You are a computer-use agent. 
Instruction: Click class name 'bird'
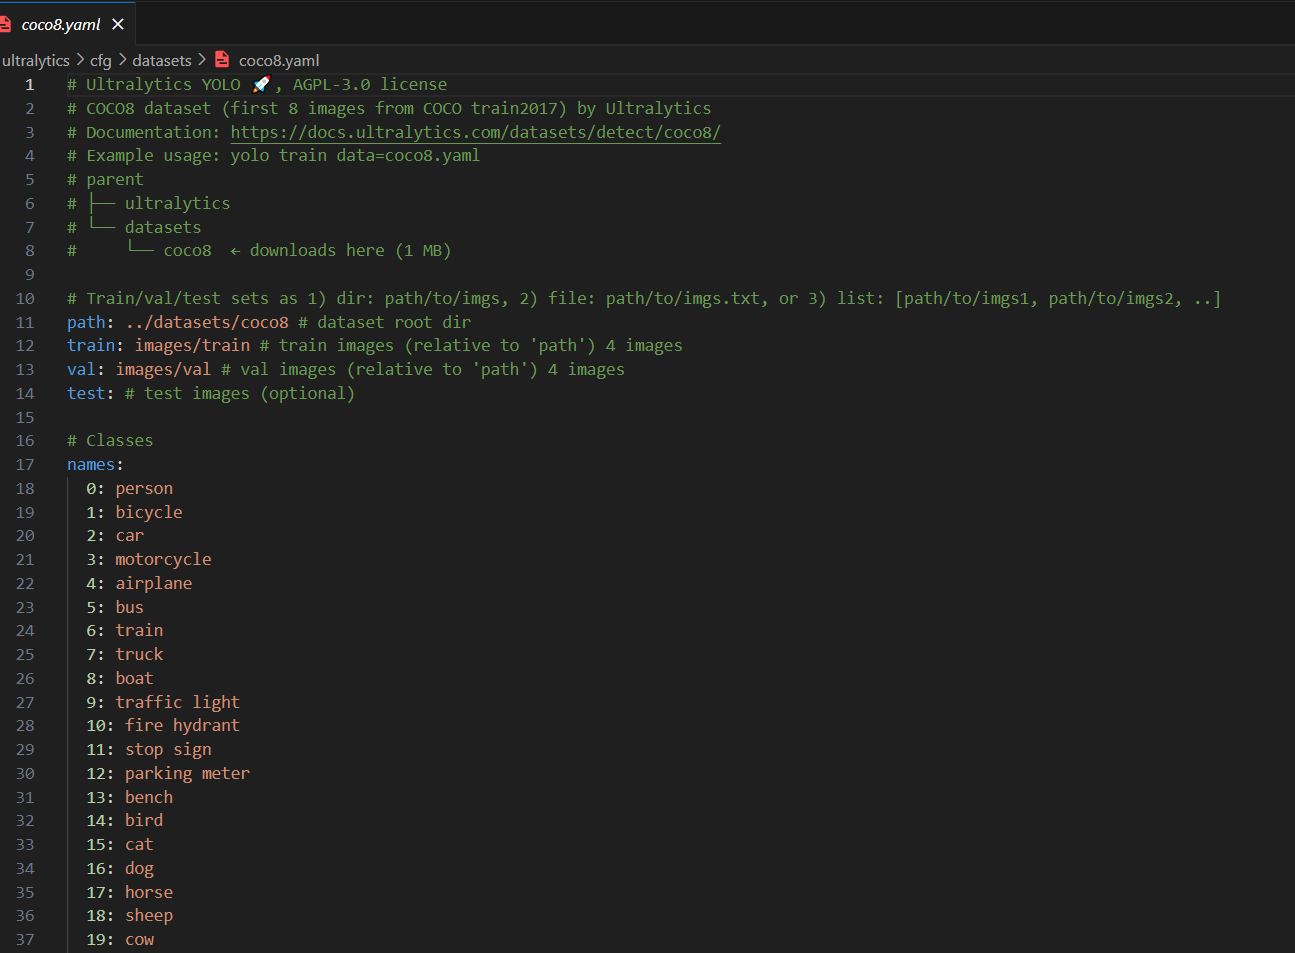pos(144,821)
